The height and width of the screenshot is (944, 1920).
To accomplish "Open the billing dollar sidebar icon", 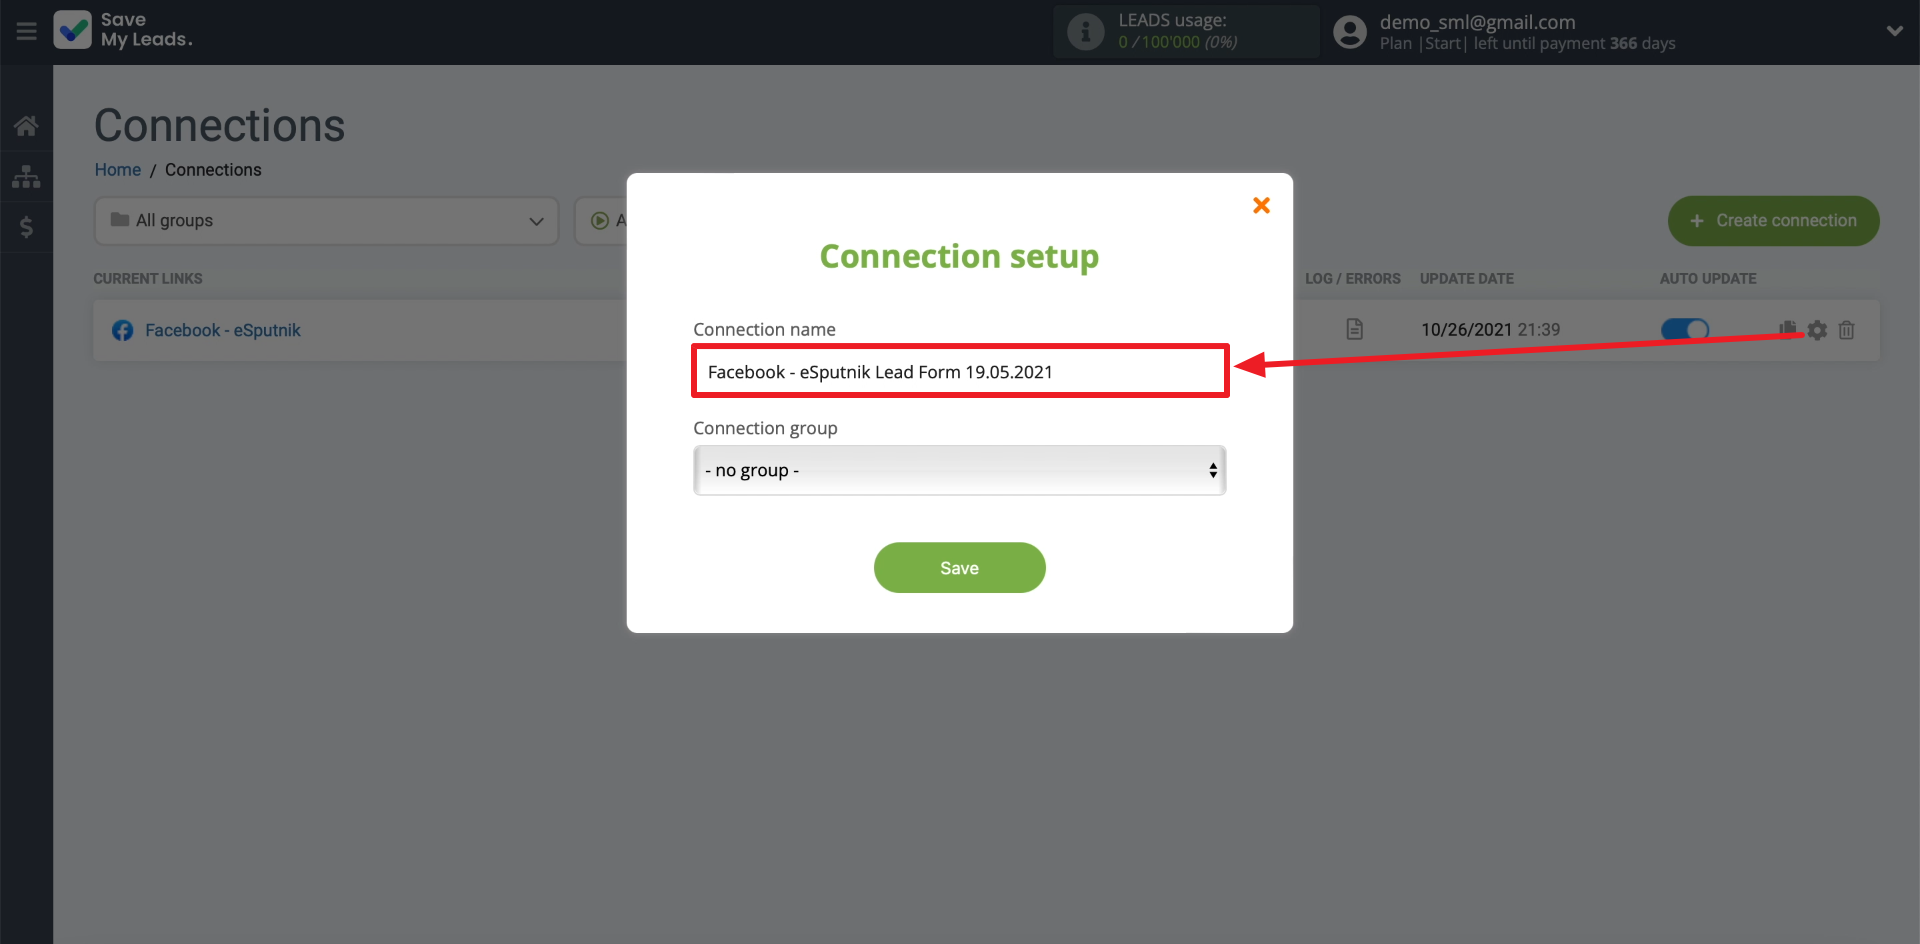I will pyautogui.click(x=26, y=227).
